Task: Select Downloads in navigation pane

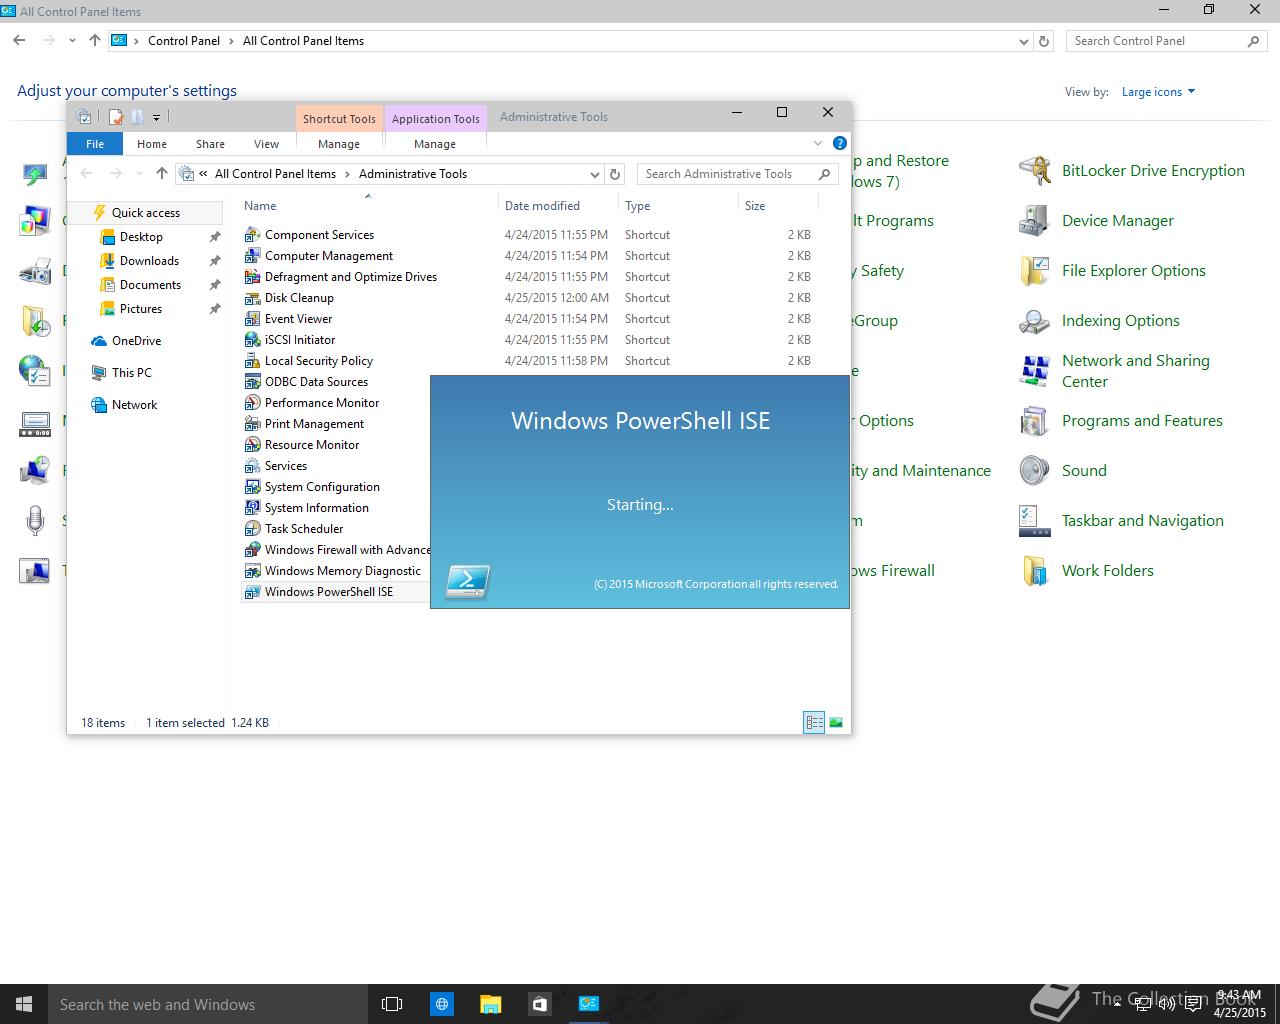Action: pyautogui.click(x=149, y=261)
